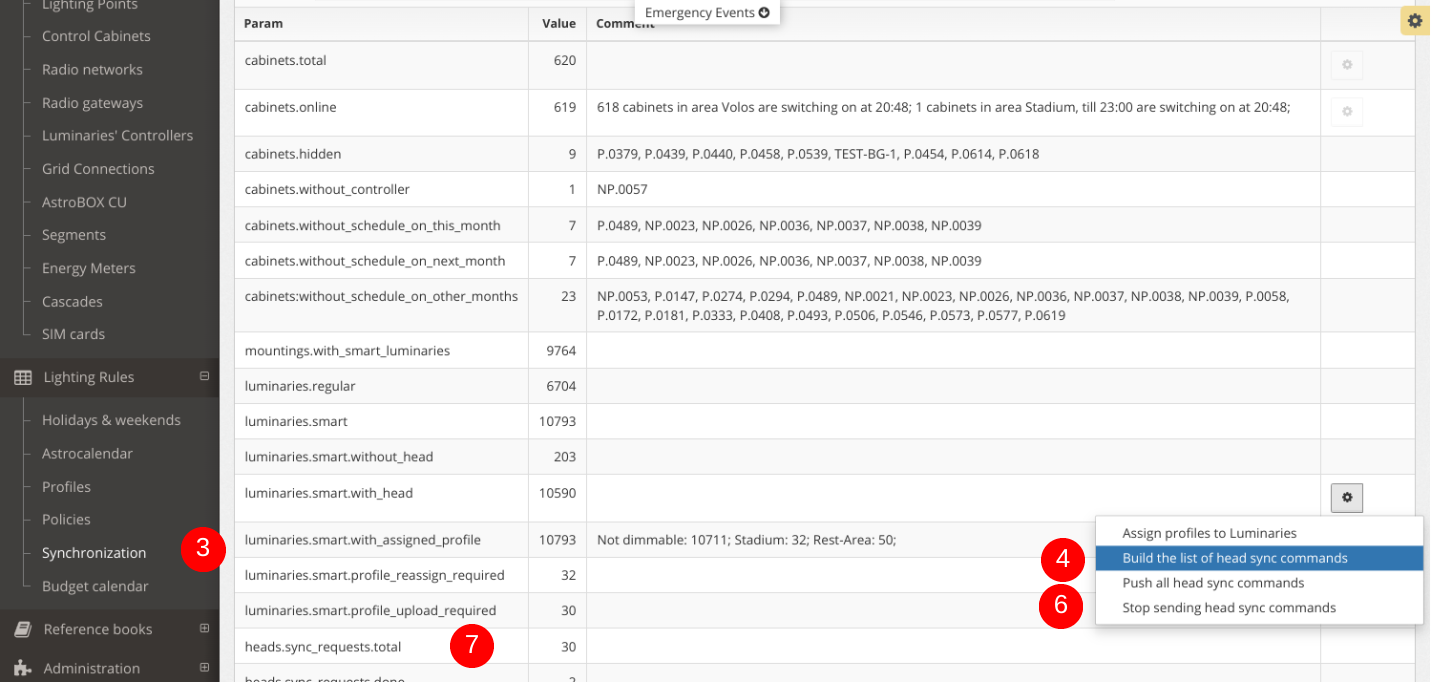Select Assign profiles to Luminaries
Image resolution: width=1431 pixels, height=682 pixels.
click(1209, 533)
